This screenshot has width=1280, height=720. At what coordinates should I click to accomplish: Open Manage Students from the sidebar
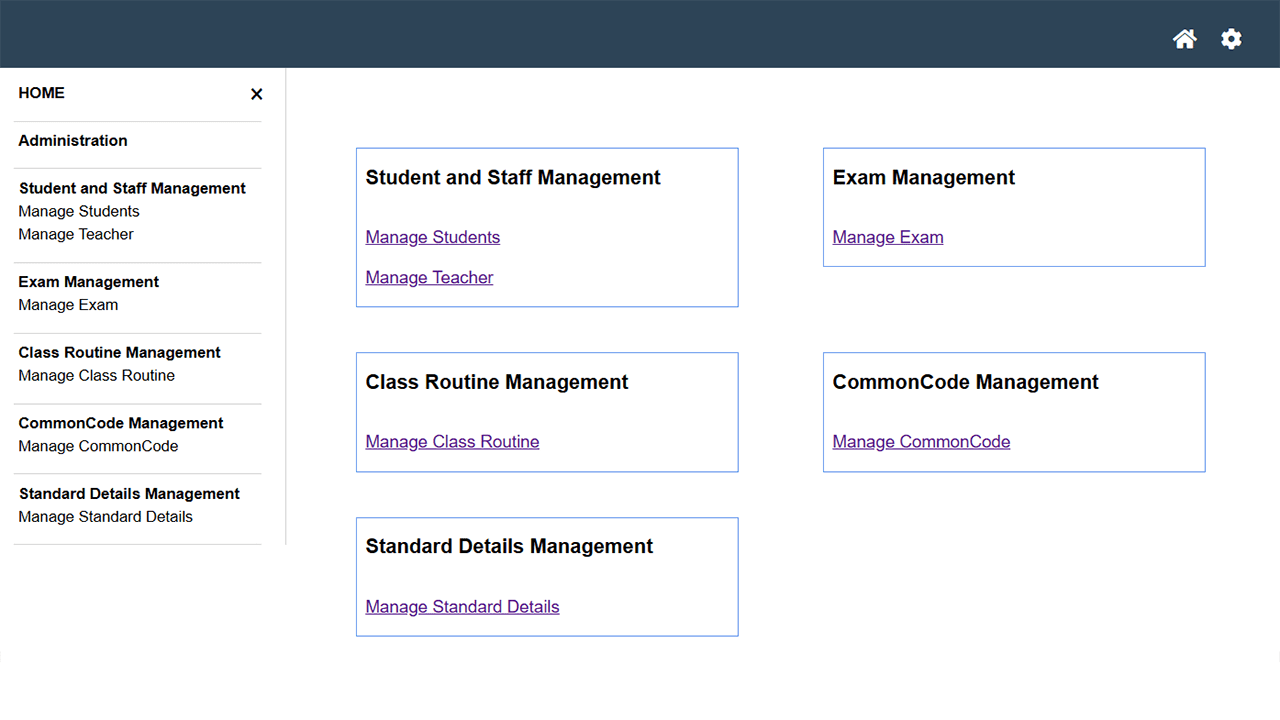(79, 211)
